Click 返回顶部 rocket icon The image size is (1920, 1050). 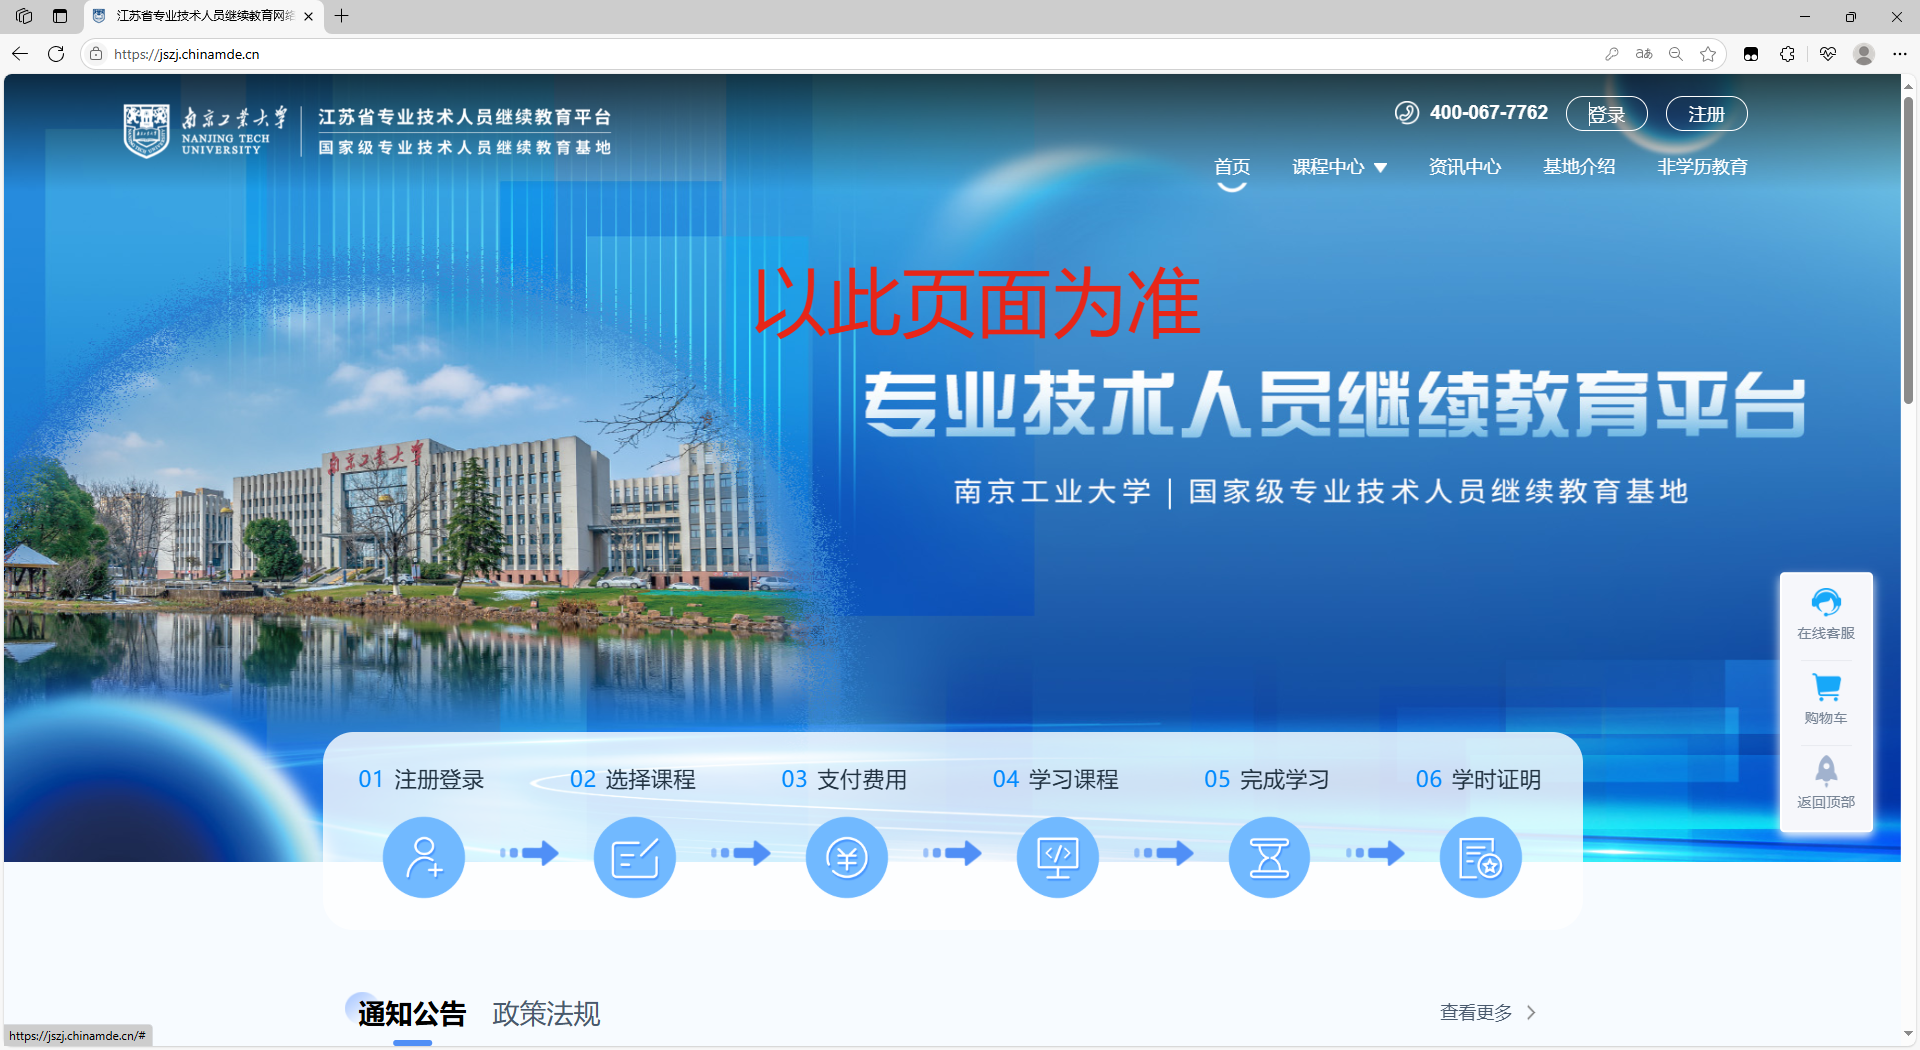1826,770
